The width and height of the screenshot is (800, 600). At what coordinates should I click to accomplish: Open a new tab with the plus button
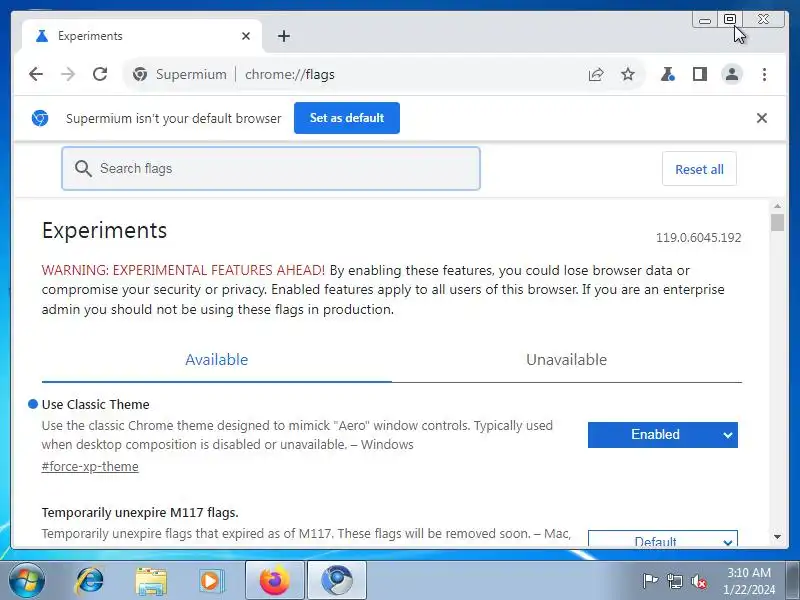284,36
